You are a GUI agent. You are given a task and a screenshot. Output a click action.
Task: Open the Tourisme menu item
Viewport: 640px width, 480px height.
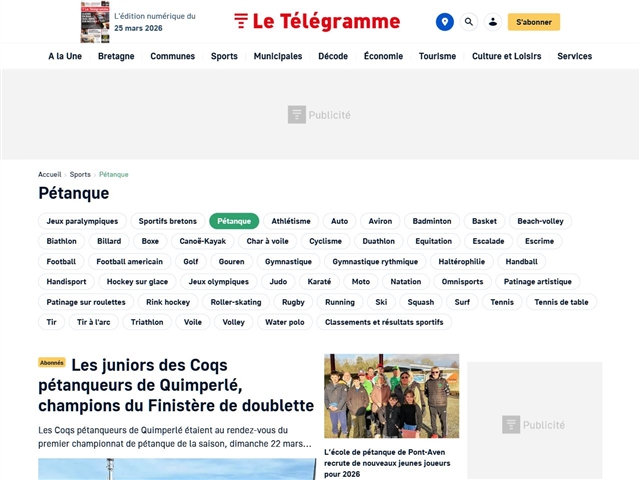(437, 56)
